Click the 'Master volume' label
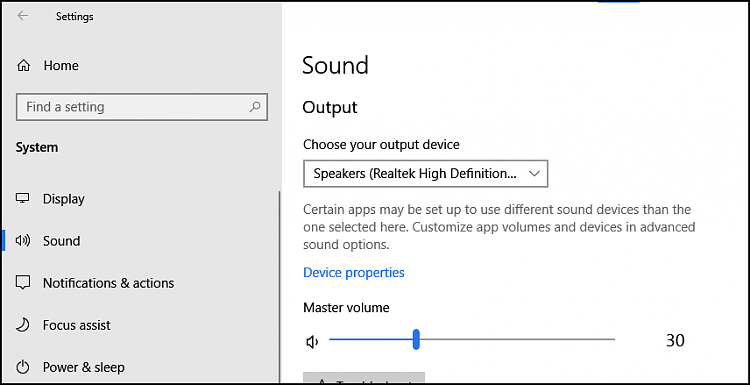This screenshot has width=750, height=385. click(346, 307)
